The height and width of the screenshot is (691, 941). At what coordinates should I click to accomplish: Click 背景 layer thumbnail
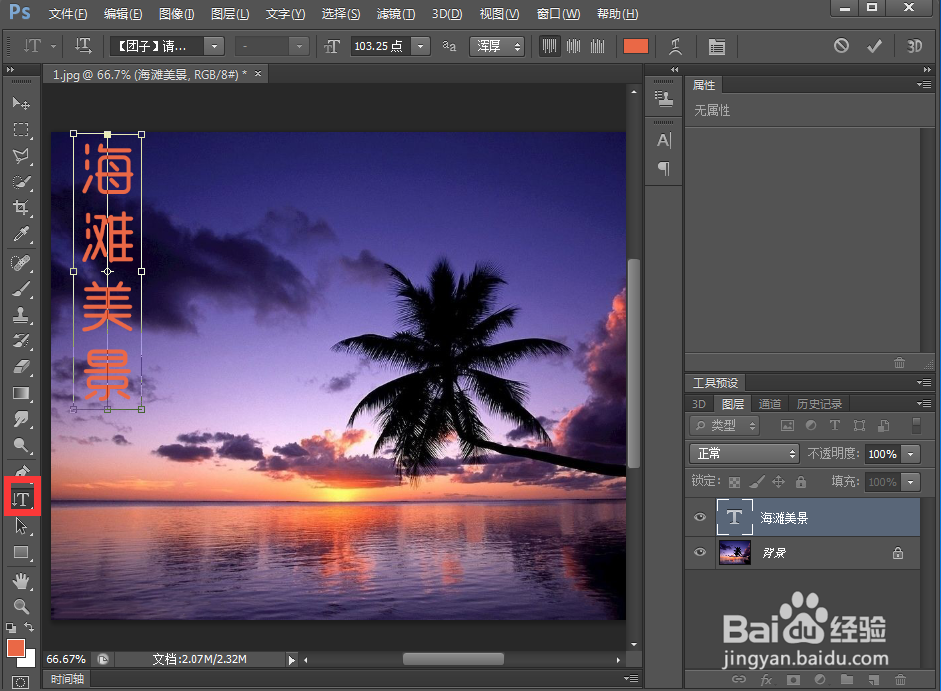(735, 552)
